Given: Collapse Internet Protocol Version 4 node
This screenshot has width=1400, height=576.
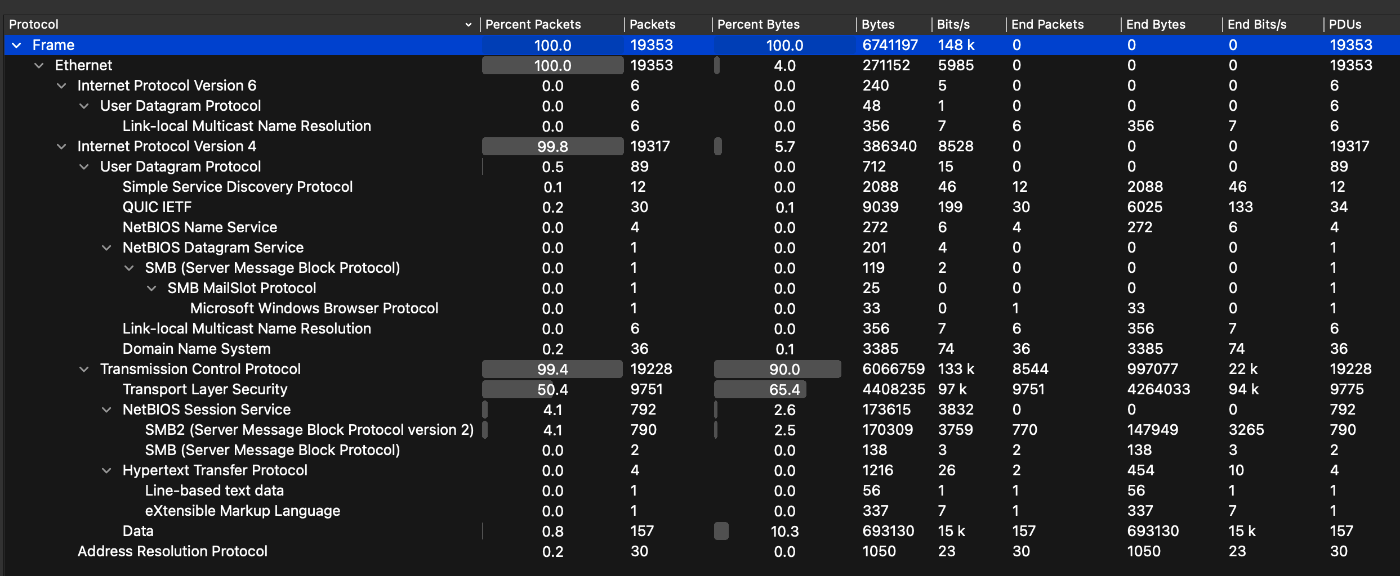Looking at the screenshot, I should (x=61, y=146).
